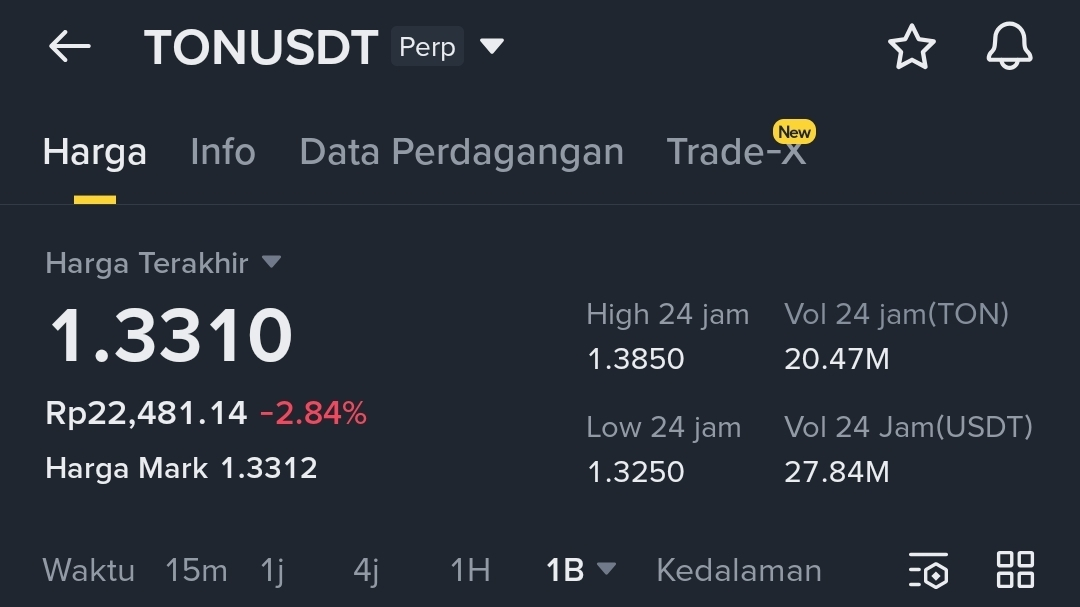Select the 1H chart interval
Image resolution: width=1080 pixels, height=607 pixels.
tap(470, 570)
